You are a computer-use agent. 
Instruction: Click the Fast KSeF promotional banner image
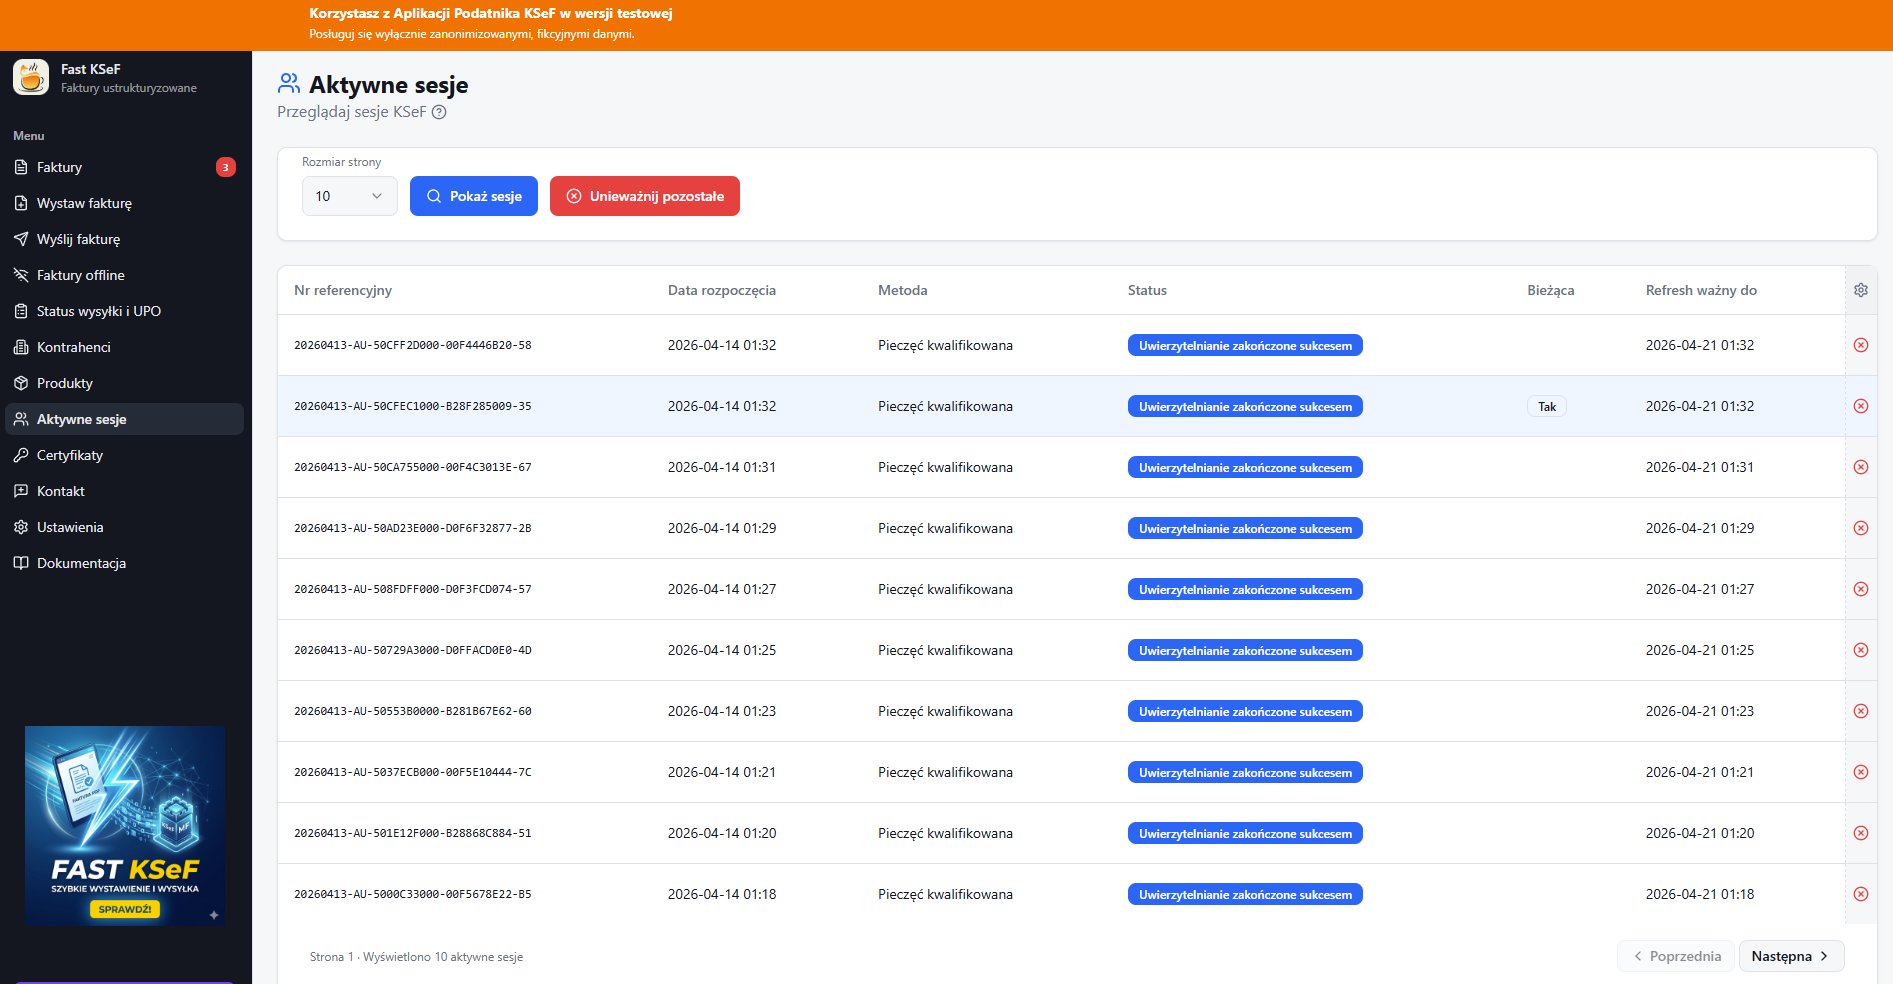point(125,825)
